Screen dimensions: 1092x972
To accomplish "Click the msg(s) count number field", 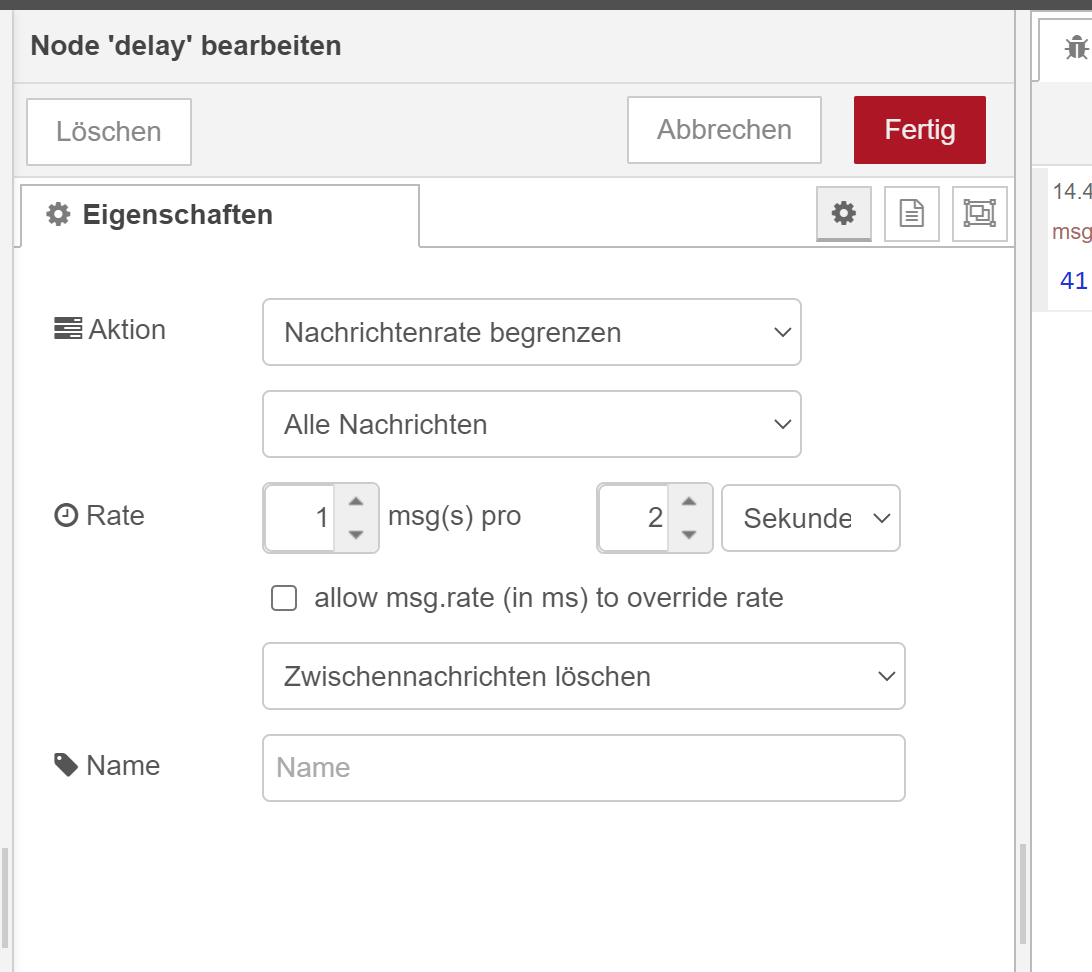I will [x=300, y=518].
